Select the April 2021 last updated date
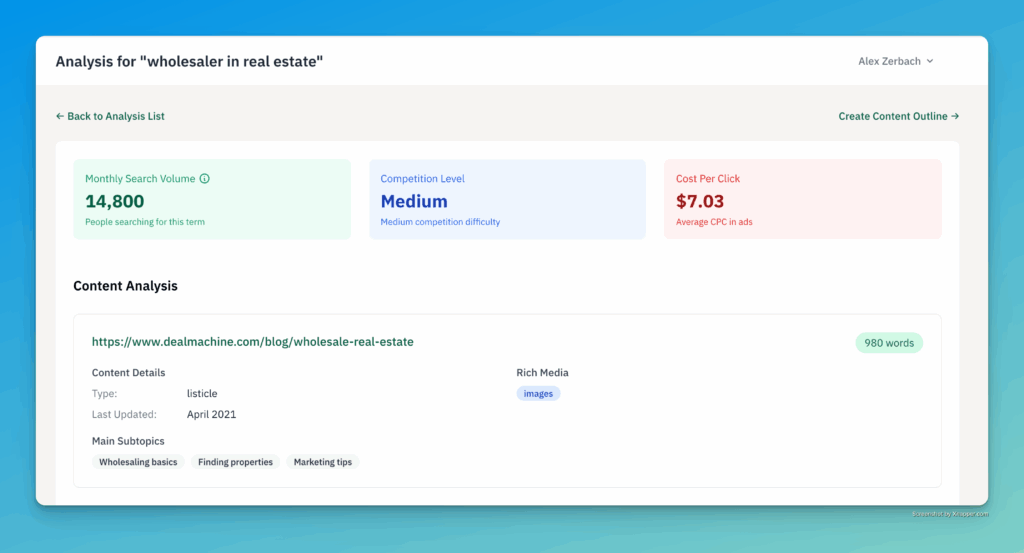Screen dimensions: 1024x553 click(x=211, y=414)
